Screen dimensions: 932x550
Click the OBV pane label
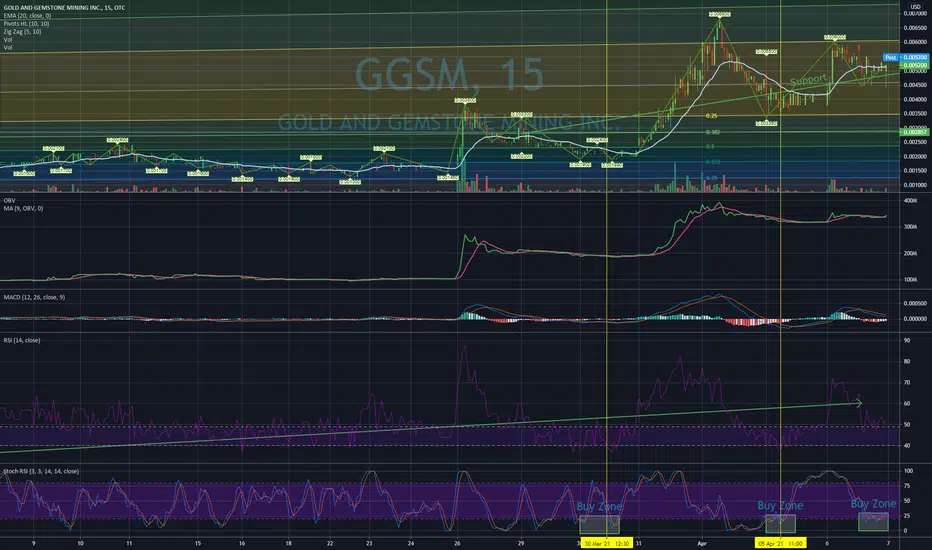click(10, 200)
